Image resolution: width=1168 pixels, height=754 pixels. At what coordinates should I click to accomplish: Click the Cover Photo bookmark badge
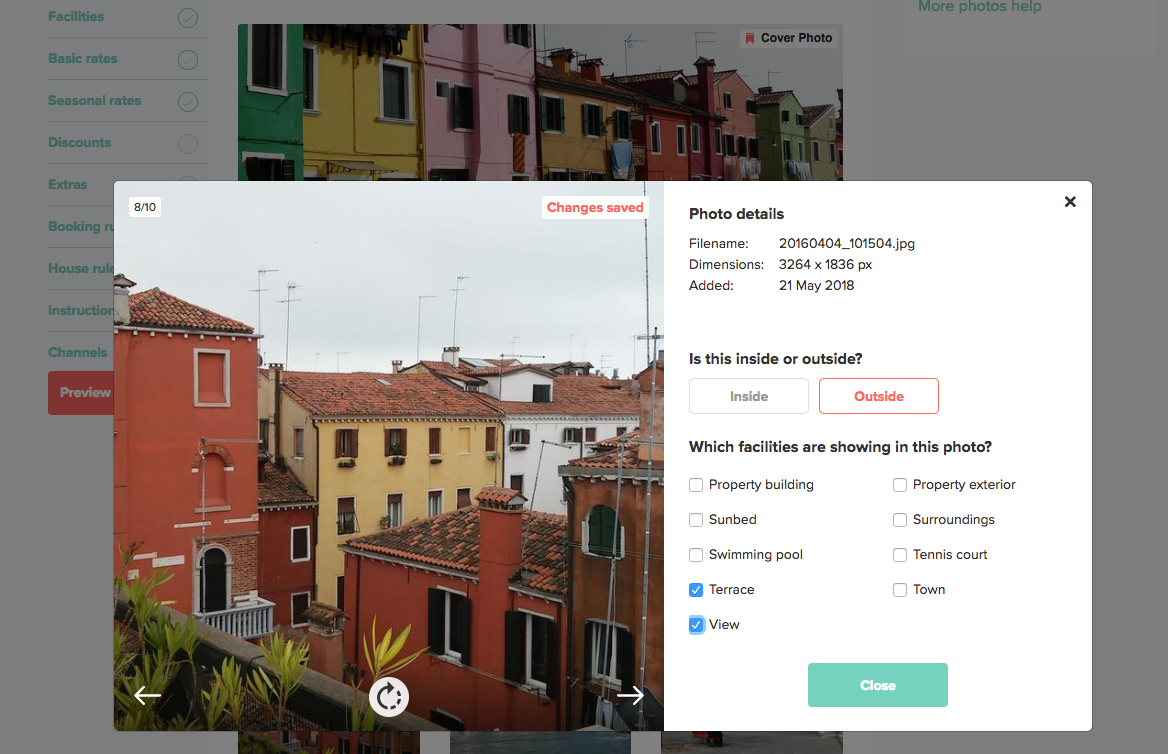pos(789,38)
